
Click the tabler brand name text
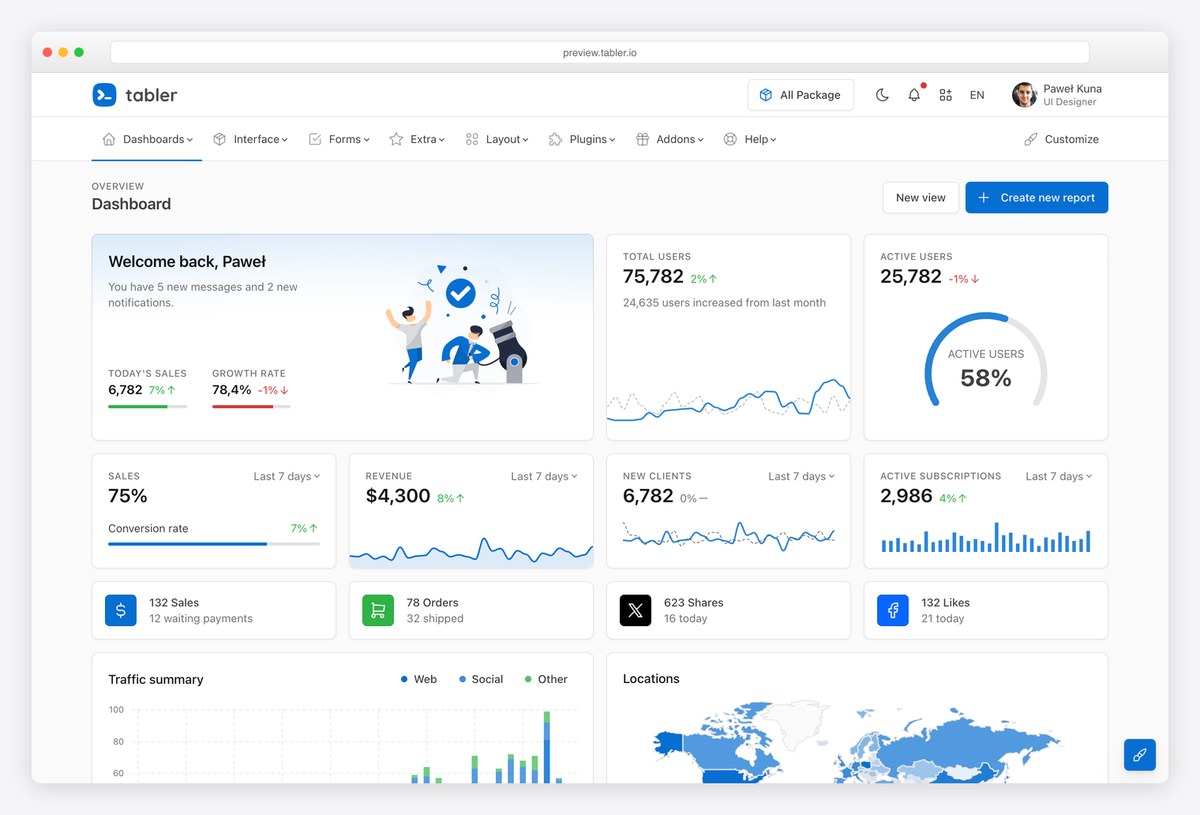point(151,95)
